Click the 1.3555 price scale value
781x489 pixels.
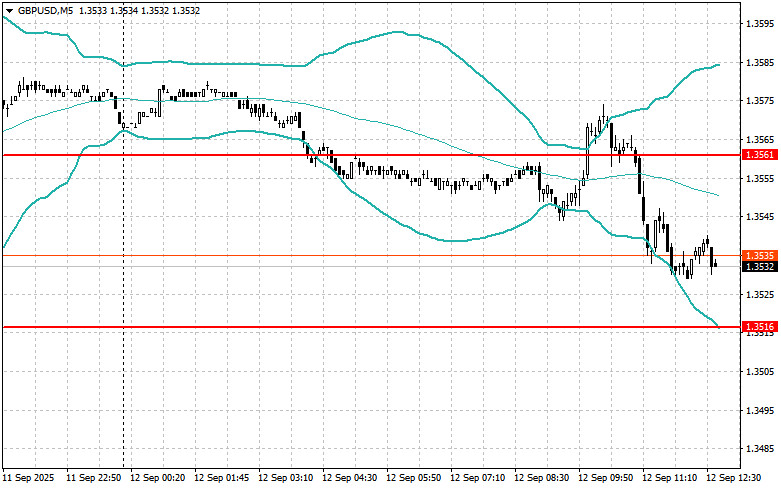(760, 178)
